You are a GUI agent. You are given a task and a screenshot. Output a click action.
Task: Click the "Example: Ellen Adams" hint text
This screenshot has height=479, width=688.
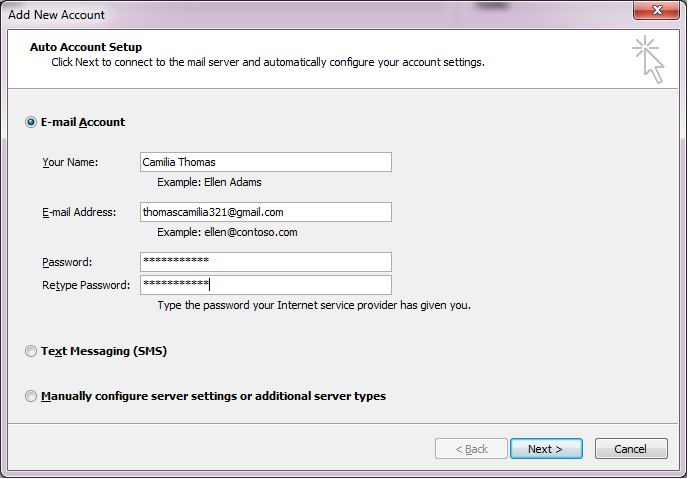pos(209,183)
